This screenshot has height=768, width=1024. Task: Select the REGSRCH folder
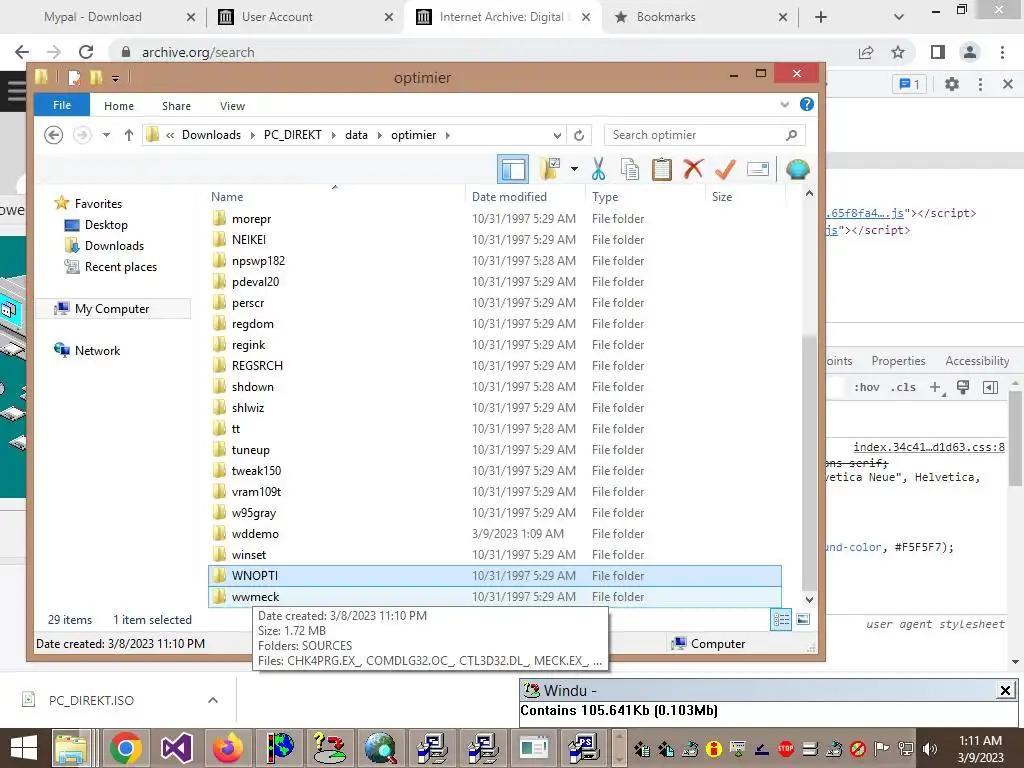(x=494, y=366)
